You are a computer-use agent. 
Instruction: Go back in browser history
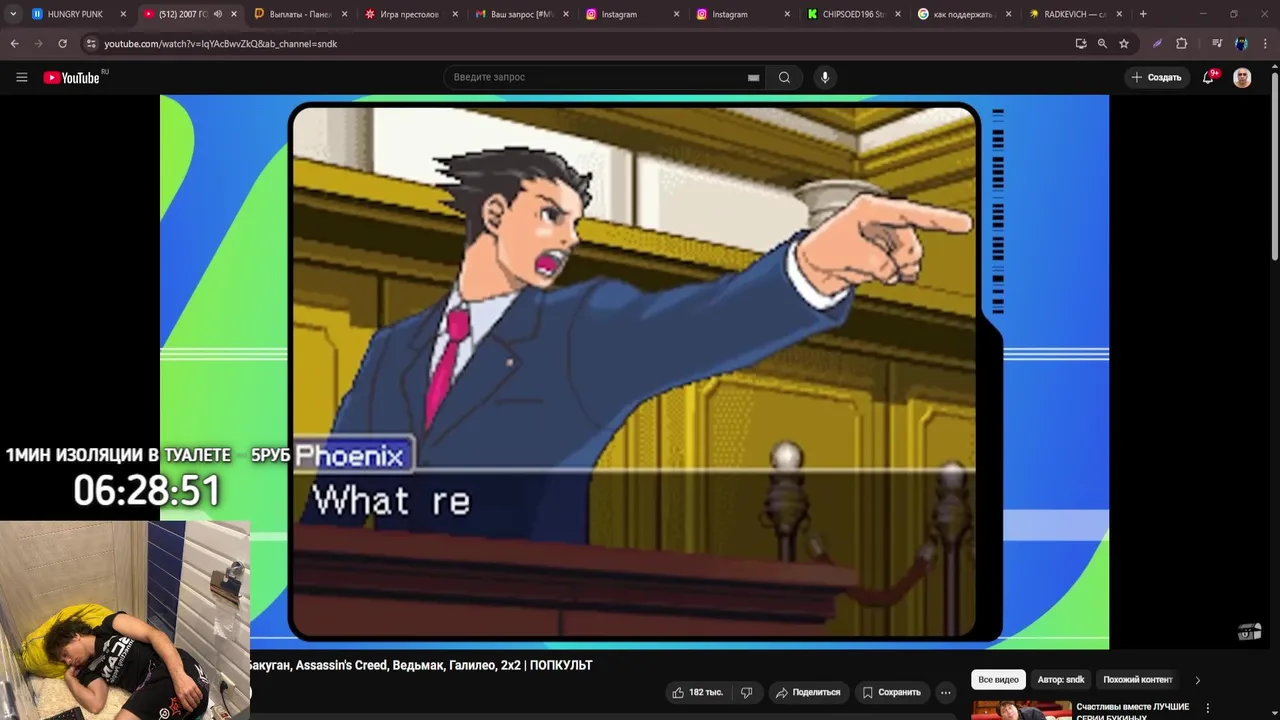(14, 44)
